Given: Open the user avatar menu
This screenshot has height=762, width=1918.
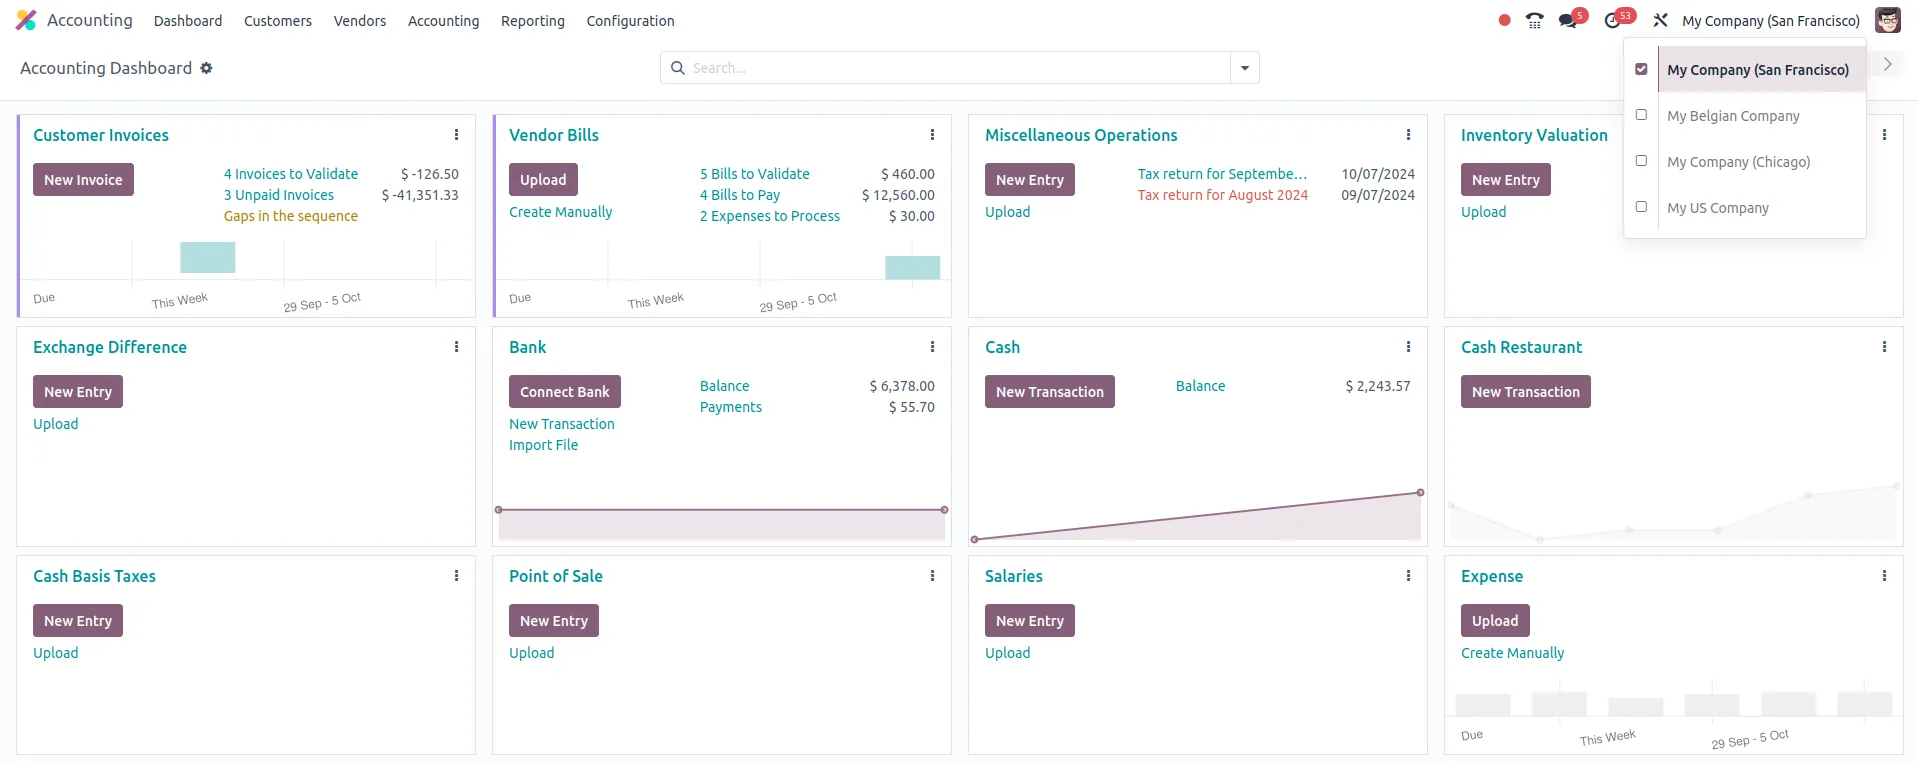Looking at the screenshot, I should [1887, 21].
